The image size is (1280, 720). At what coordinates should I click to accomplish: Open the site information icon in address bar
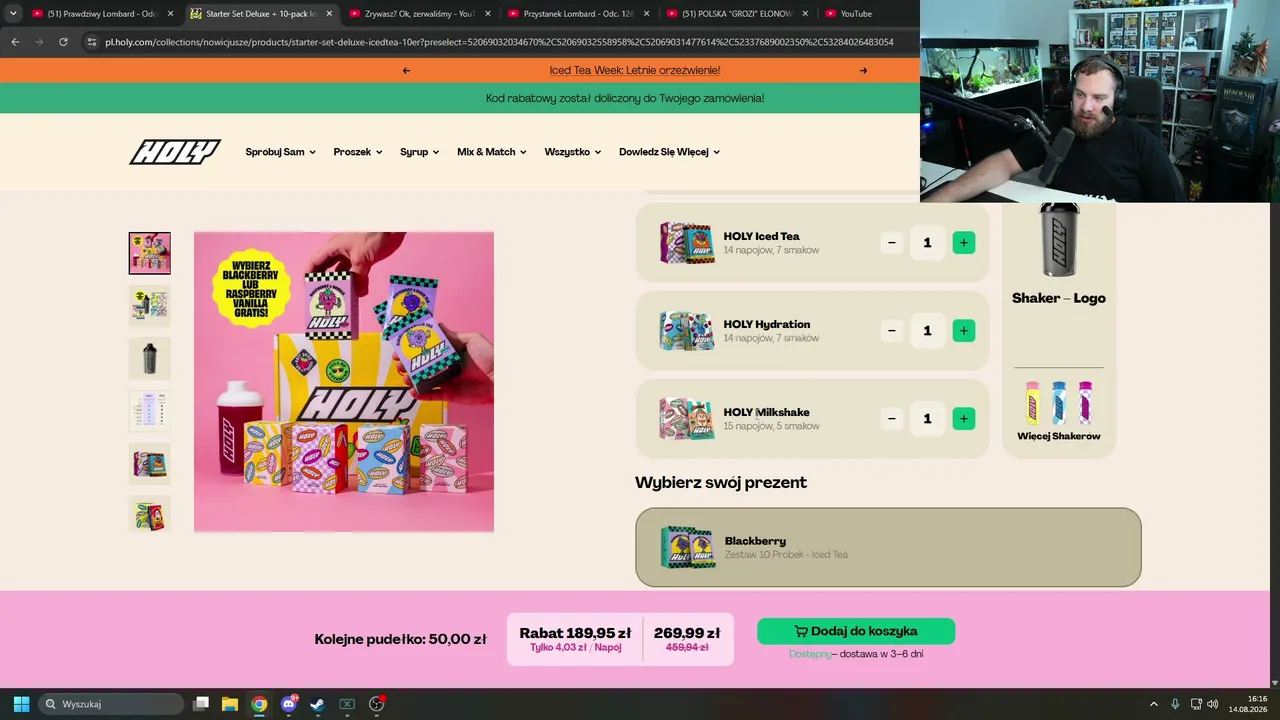[x=91, y=42]
